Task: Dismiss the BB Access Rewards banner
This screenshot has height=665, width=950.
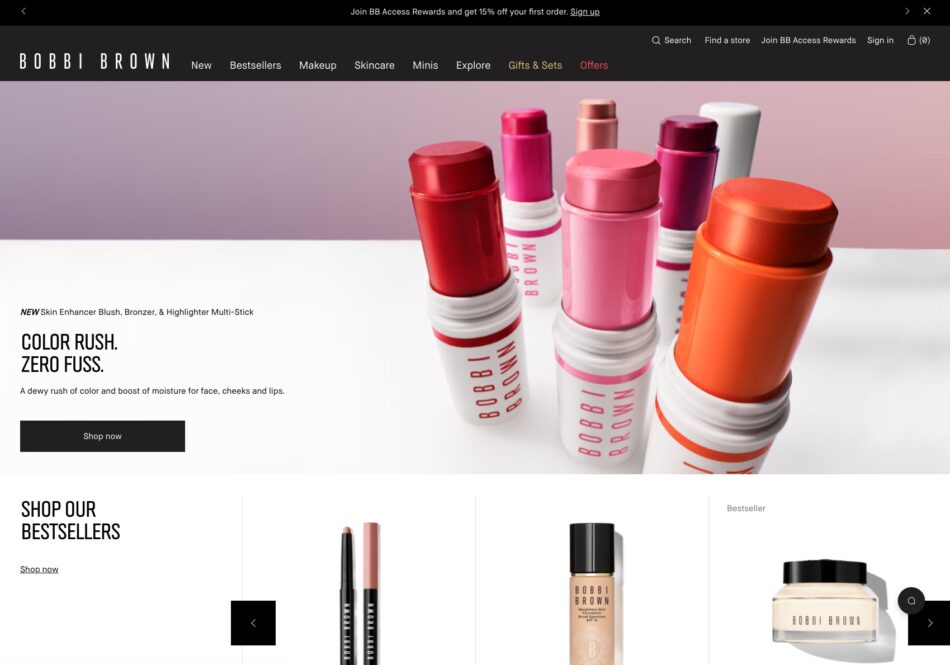Action: click(926, 11)
